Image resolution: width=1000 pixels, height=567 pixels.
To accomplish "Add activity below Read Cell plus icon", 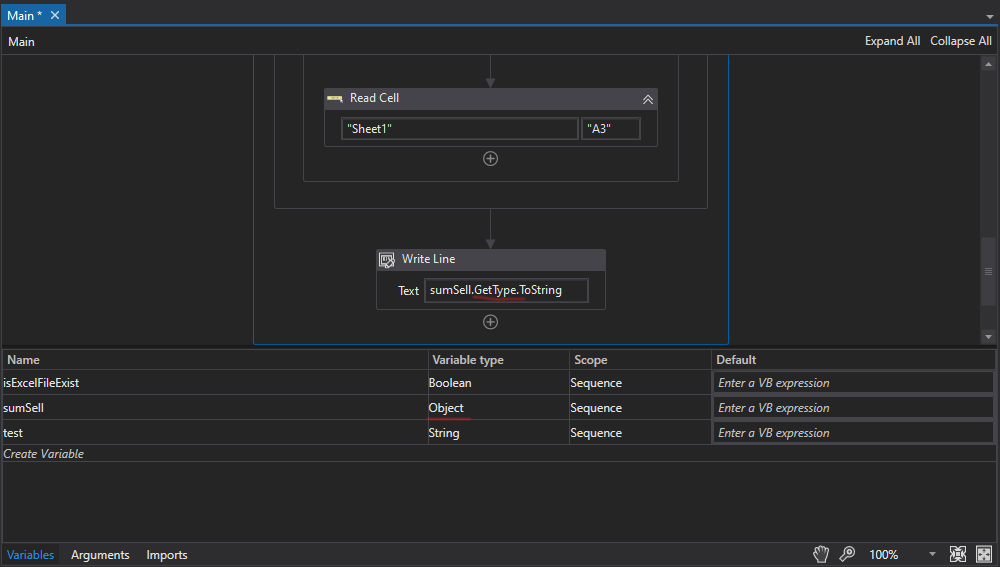I will (x=490, y=159).
